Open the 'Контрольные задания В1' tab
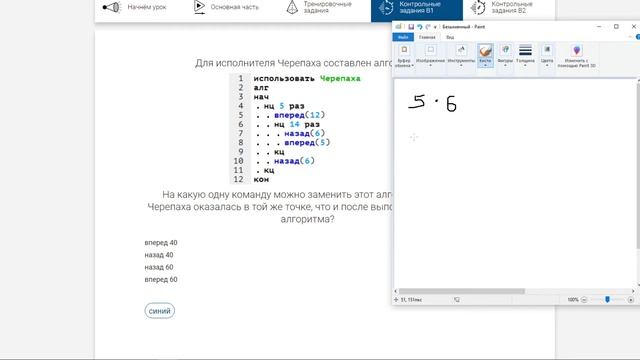 417,9
